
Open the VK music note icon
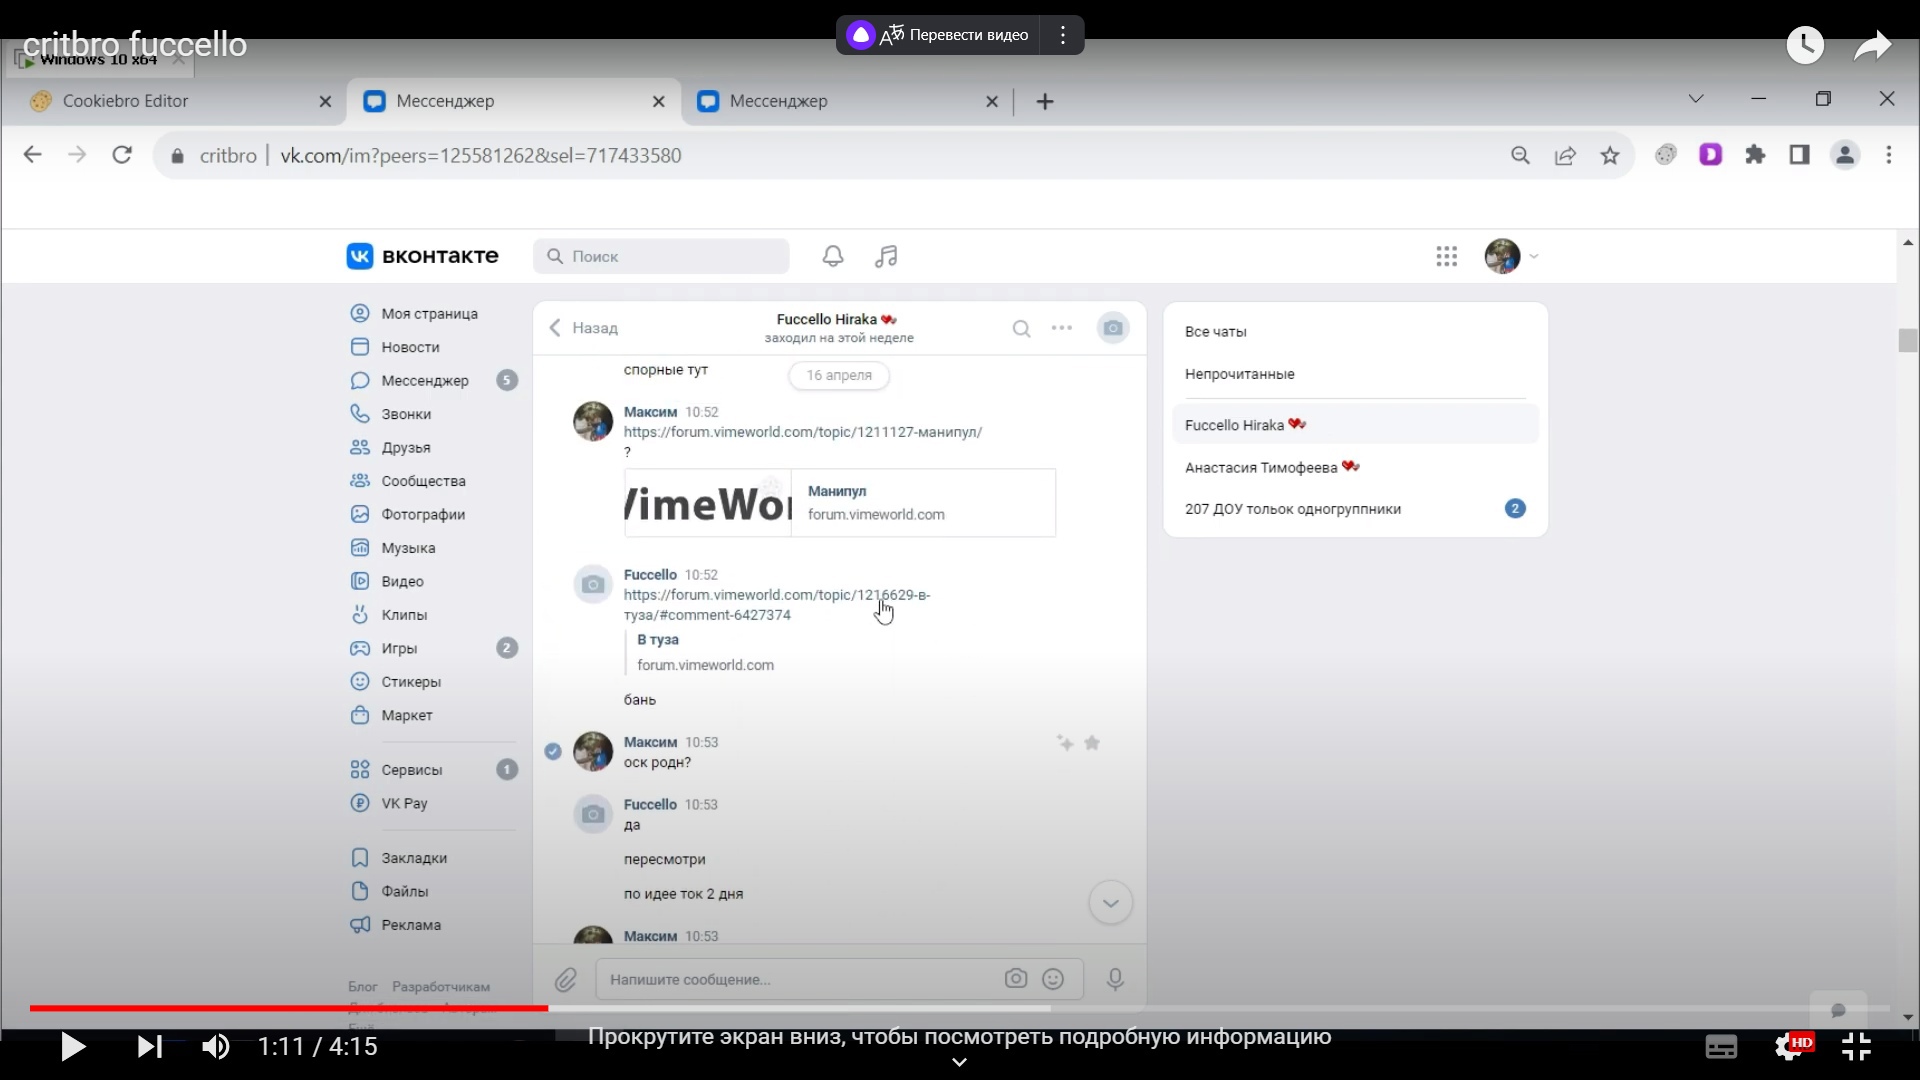[886, 256]
